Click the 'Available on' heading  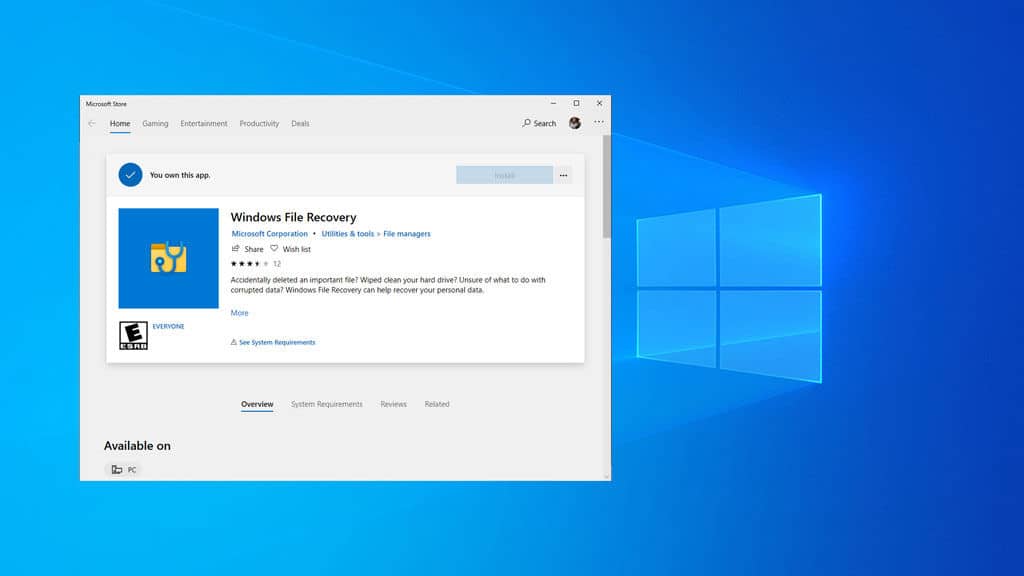pos(137,446)
